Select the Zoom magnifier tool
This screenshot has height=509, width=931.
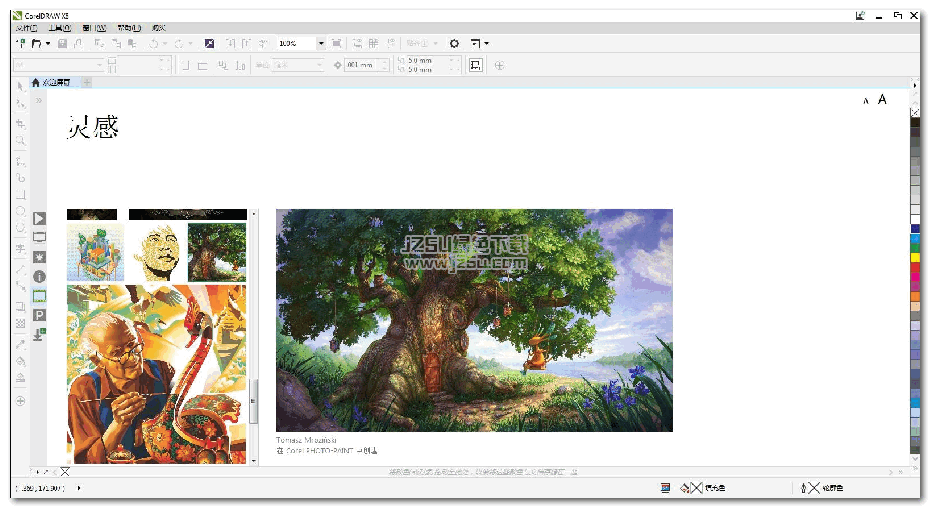pos(20,141)
